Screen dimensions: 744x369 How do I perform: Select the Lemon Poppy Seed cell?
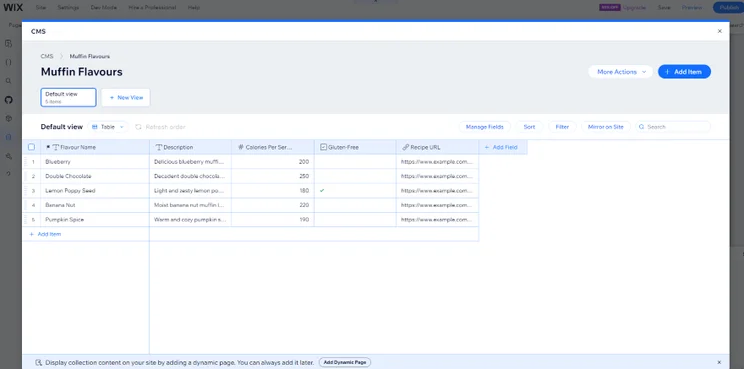95,191
